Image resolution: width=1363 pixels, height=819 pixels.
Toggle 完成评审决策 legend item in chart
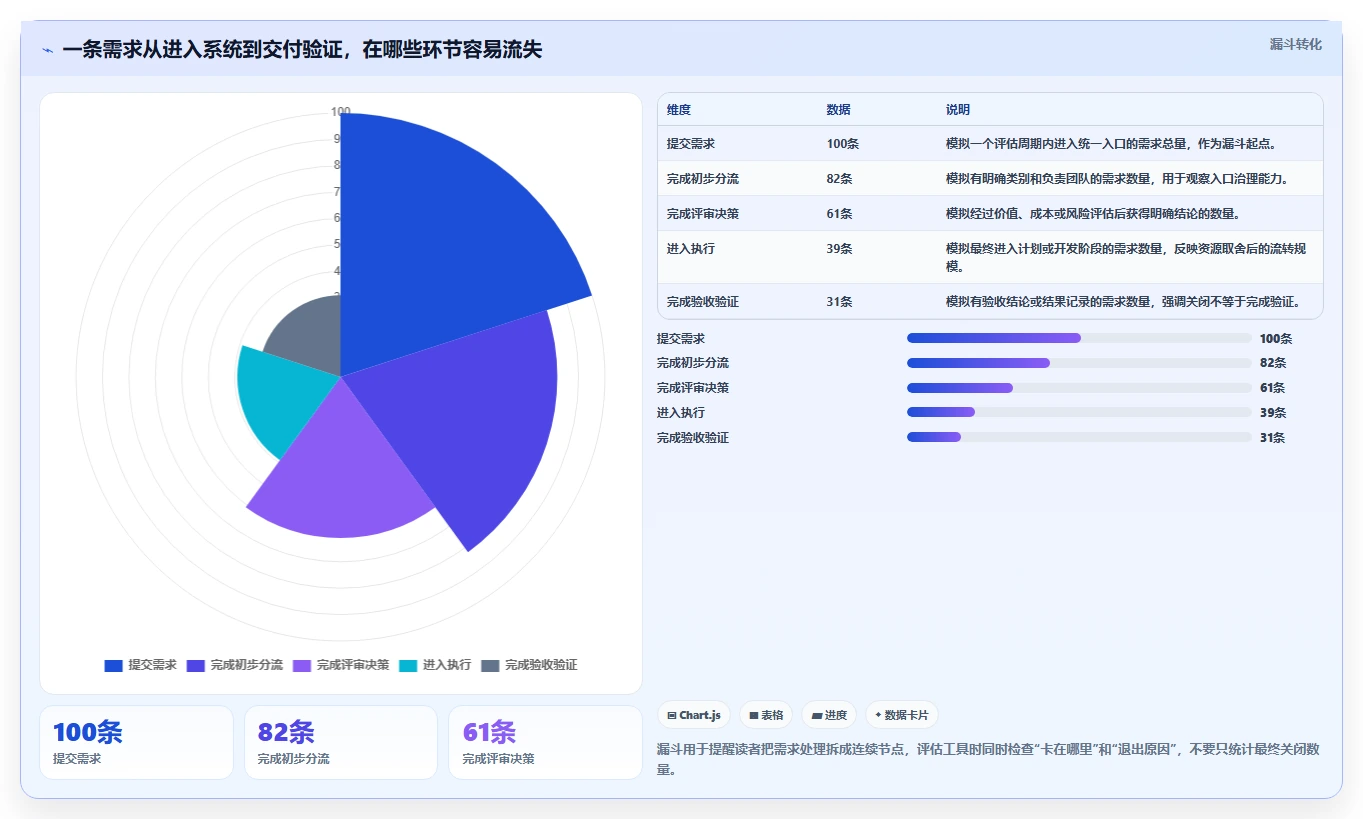tap(341, 665)
